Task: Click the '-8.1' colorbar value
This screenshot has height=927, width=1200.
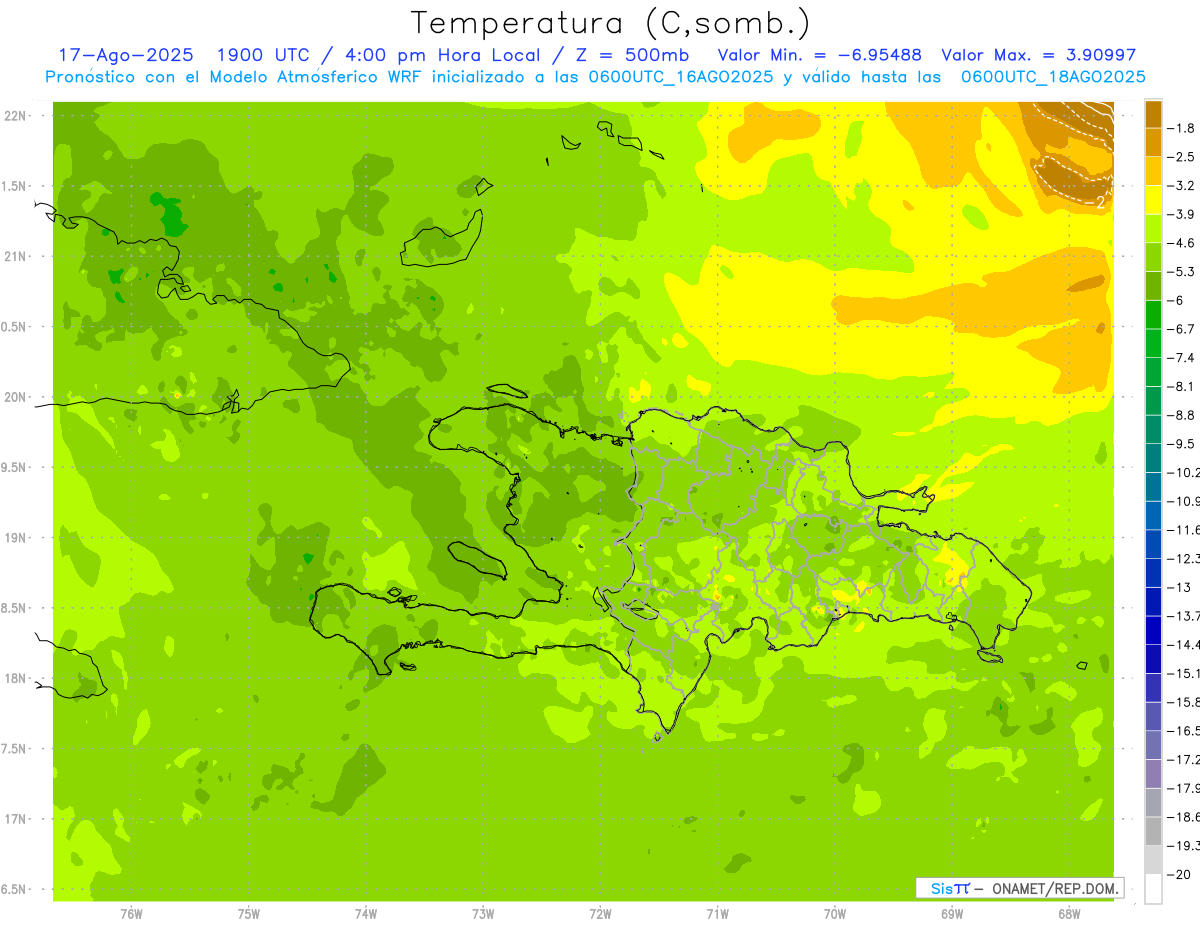Action: (x=1181, y=386)
